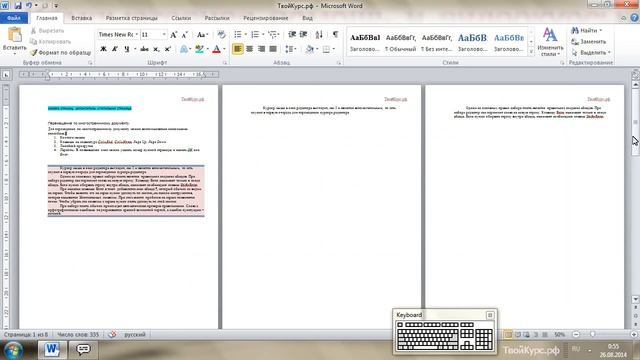Click the Word Help question mark icon
This screenshot has width=640, height=360.
(x=634, y=18)
